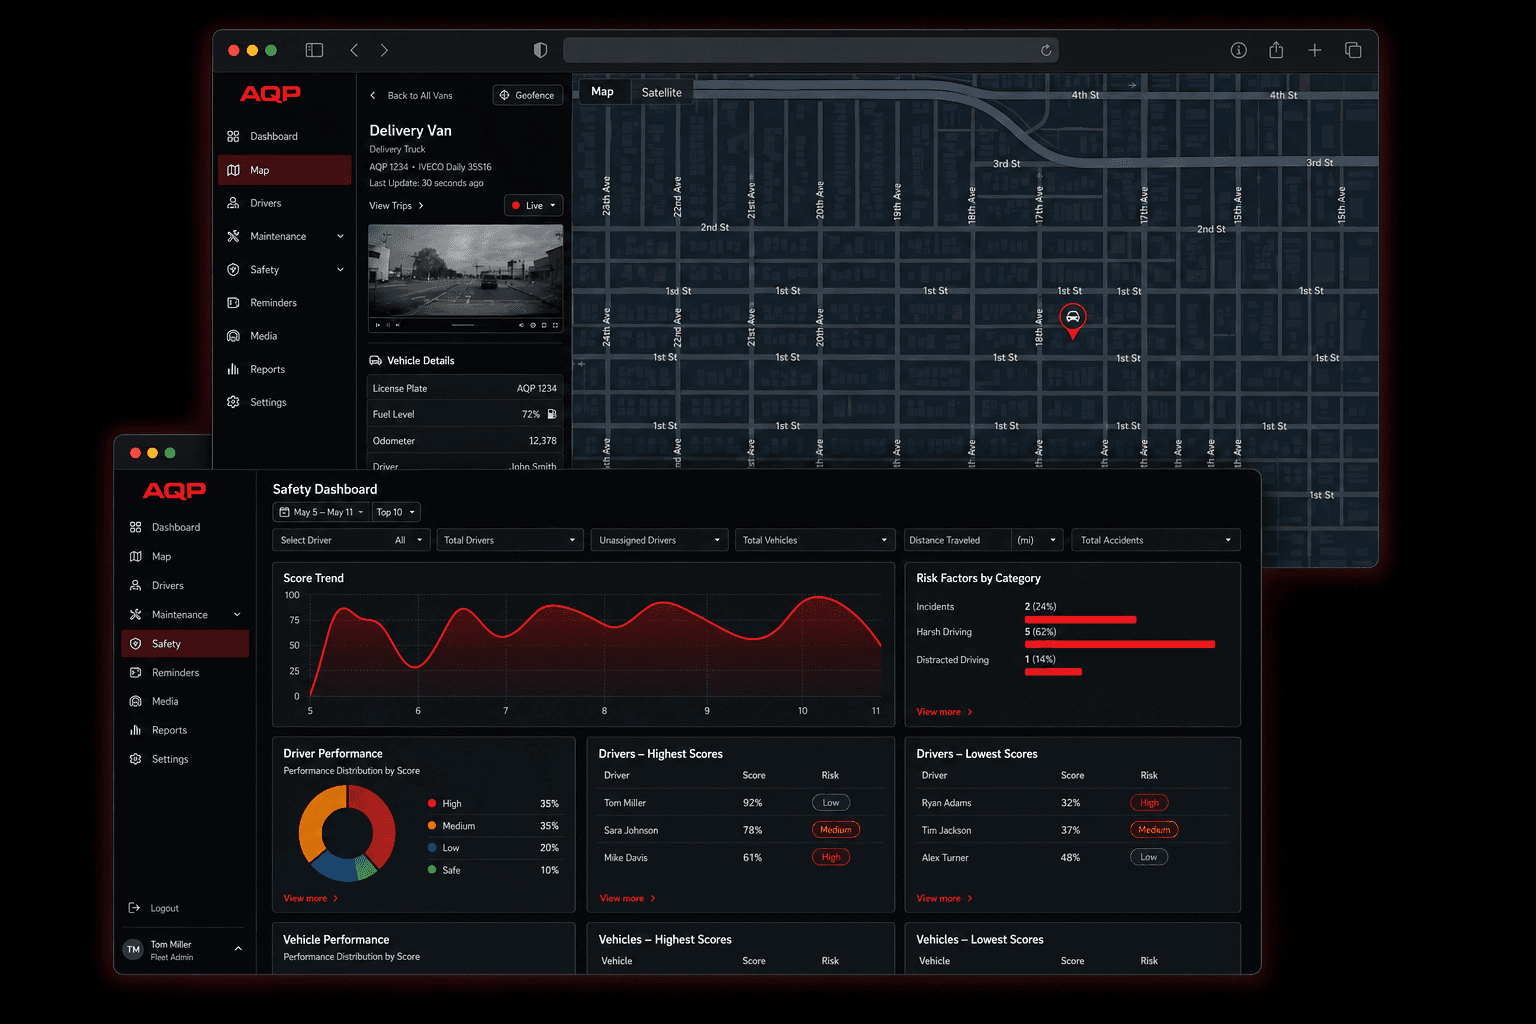View more under Driver Performance
Screen dimensions: 1536x1024
tap(311, 898)
